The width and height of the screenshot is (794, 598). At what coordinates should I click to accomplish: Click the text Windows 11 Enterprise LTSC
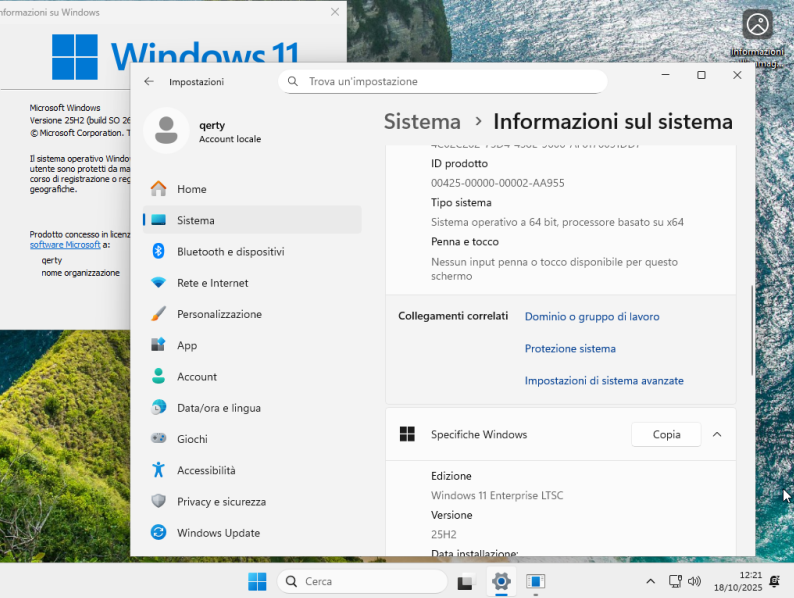click(x=497, y=495)
